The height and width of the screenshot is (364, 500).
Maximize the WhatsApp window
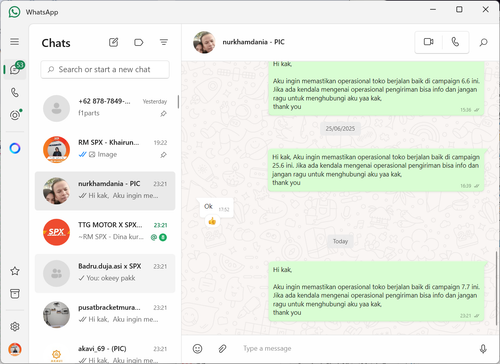click(459, 9)
